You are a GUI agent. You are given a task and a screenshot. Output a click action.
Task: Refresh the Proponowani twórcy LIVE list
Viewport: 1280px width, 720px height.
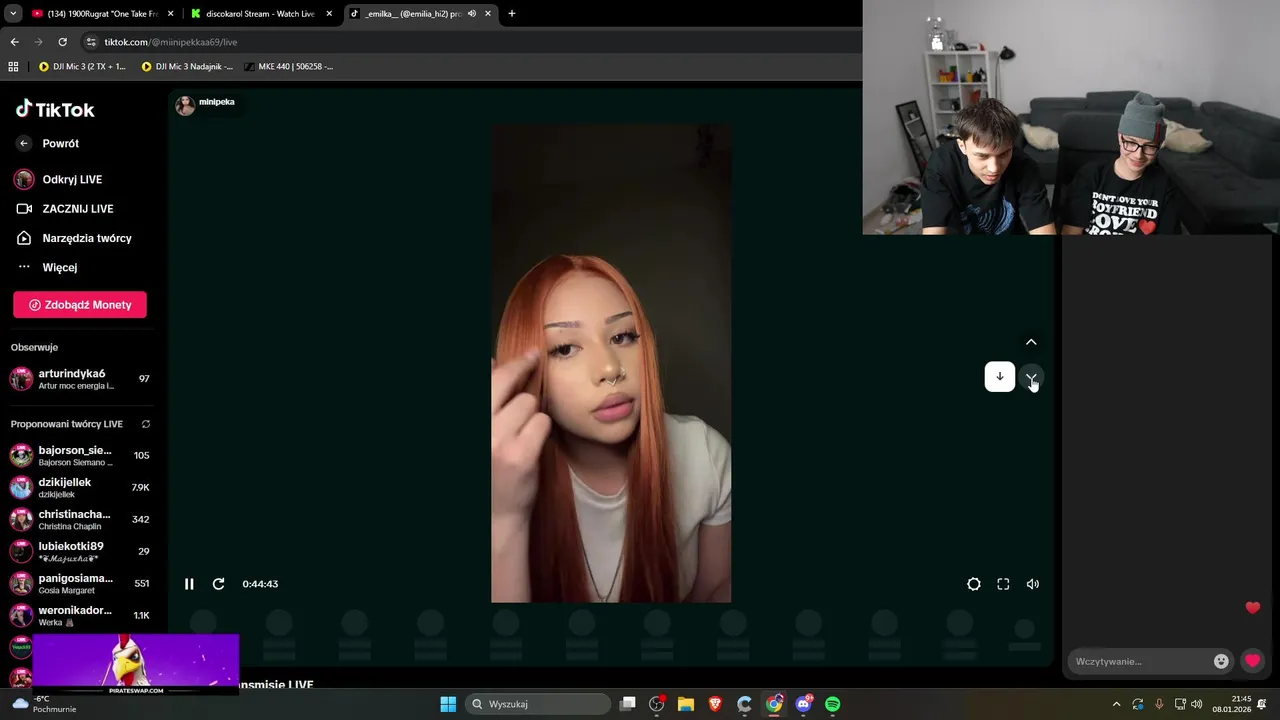146,424
